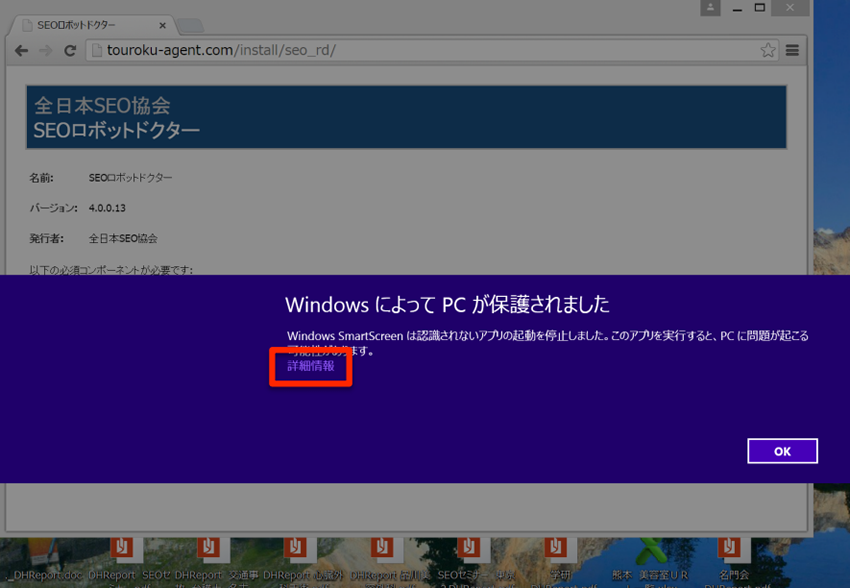Click the 発行者 value 全日本SEO協会
The image size is (850, 588).
tap(123, 238)
